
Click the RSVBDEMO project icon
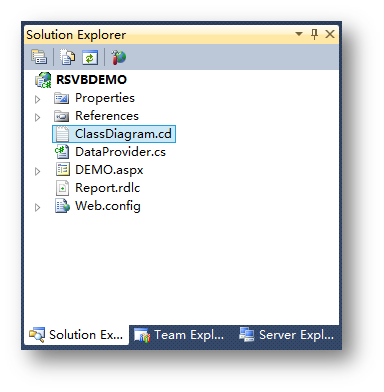(43, 80)
